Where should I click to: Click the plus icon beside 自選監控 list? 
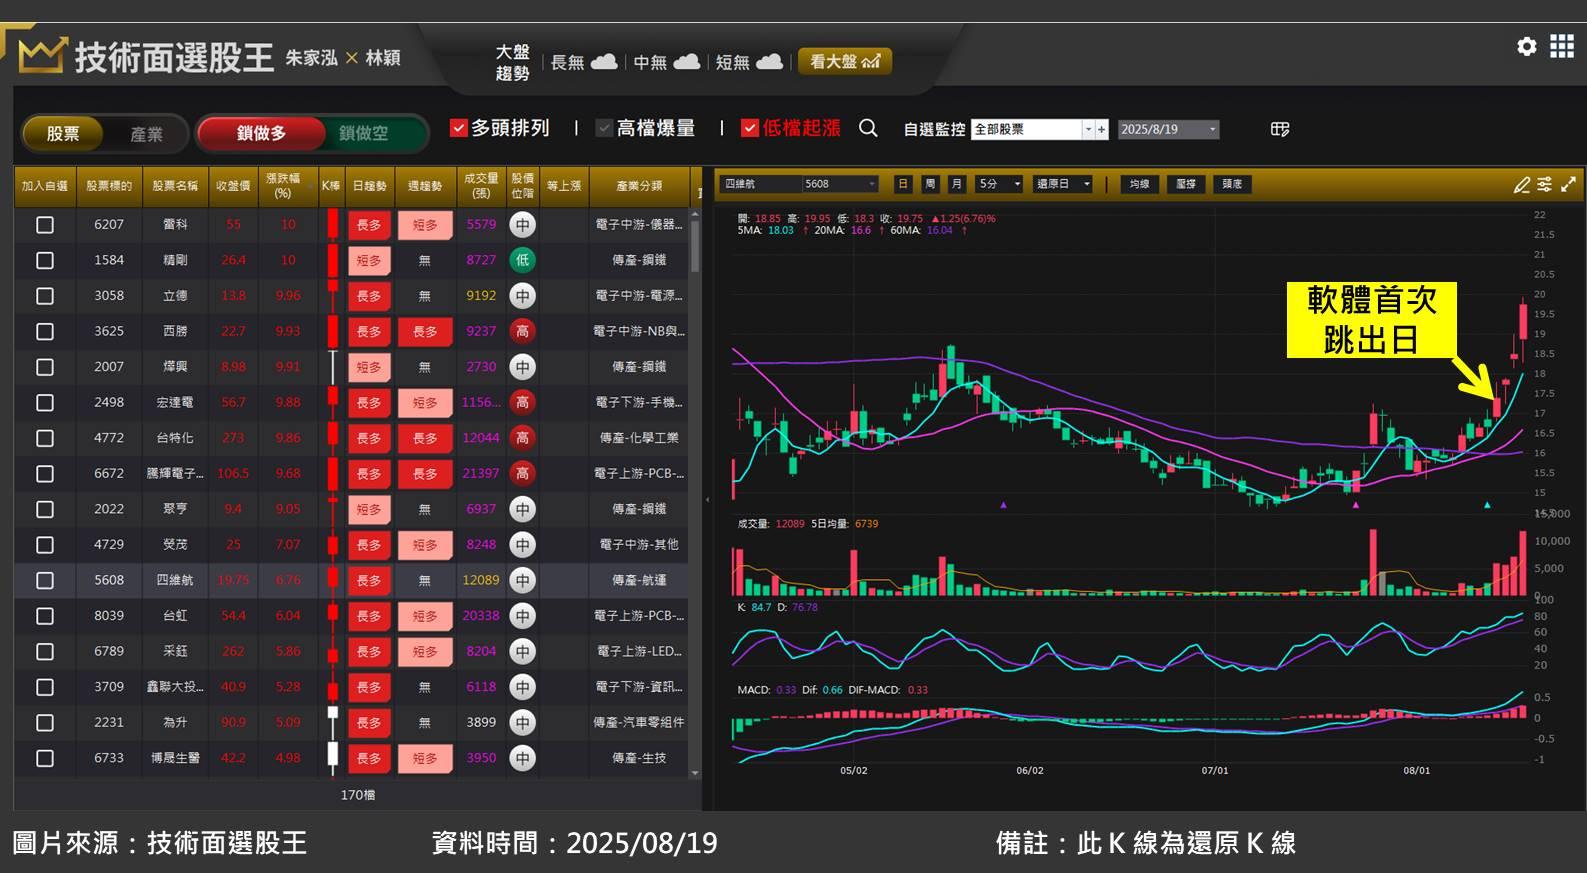(1101, 129)
